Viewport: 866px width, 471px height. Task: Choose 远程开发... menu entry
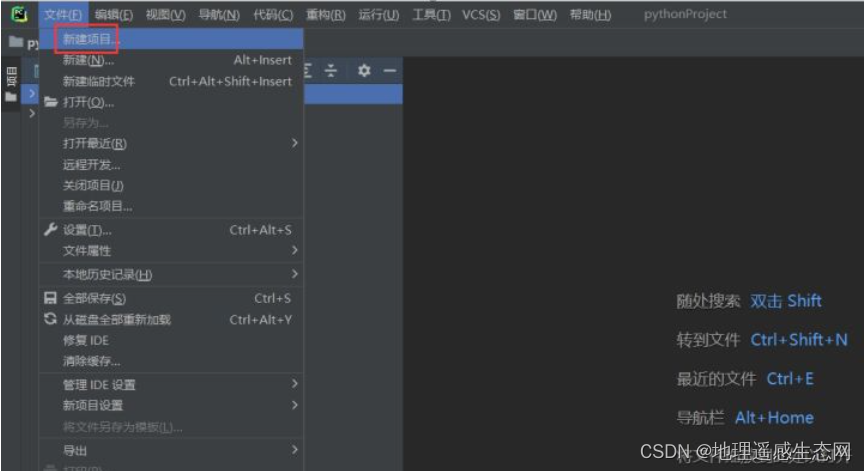coord(171,165)
